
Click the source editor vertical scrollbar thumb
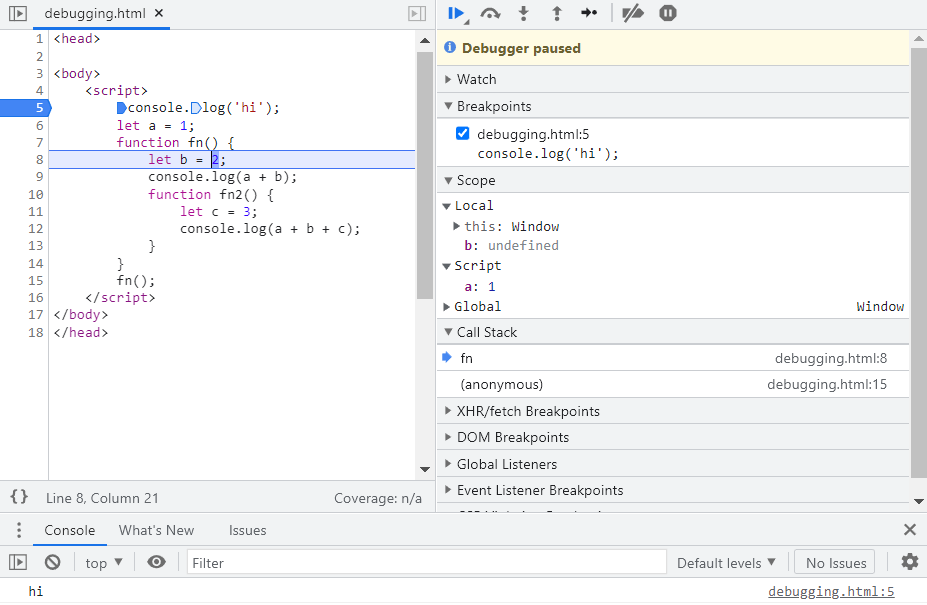point(424,175)
